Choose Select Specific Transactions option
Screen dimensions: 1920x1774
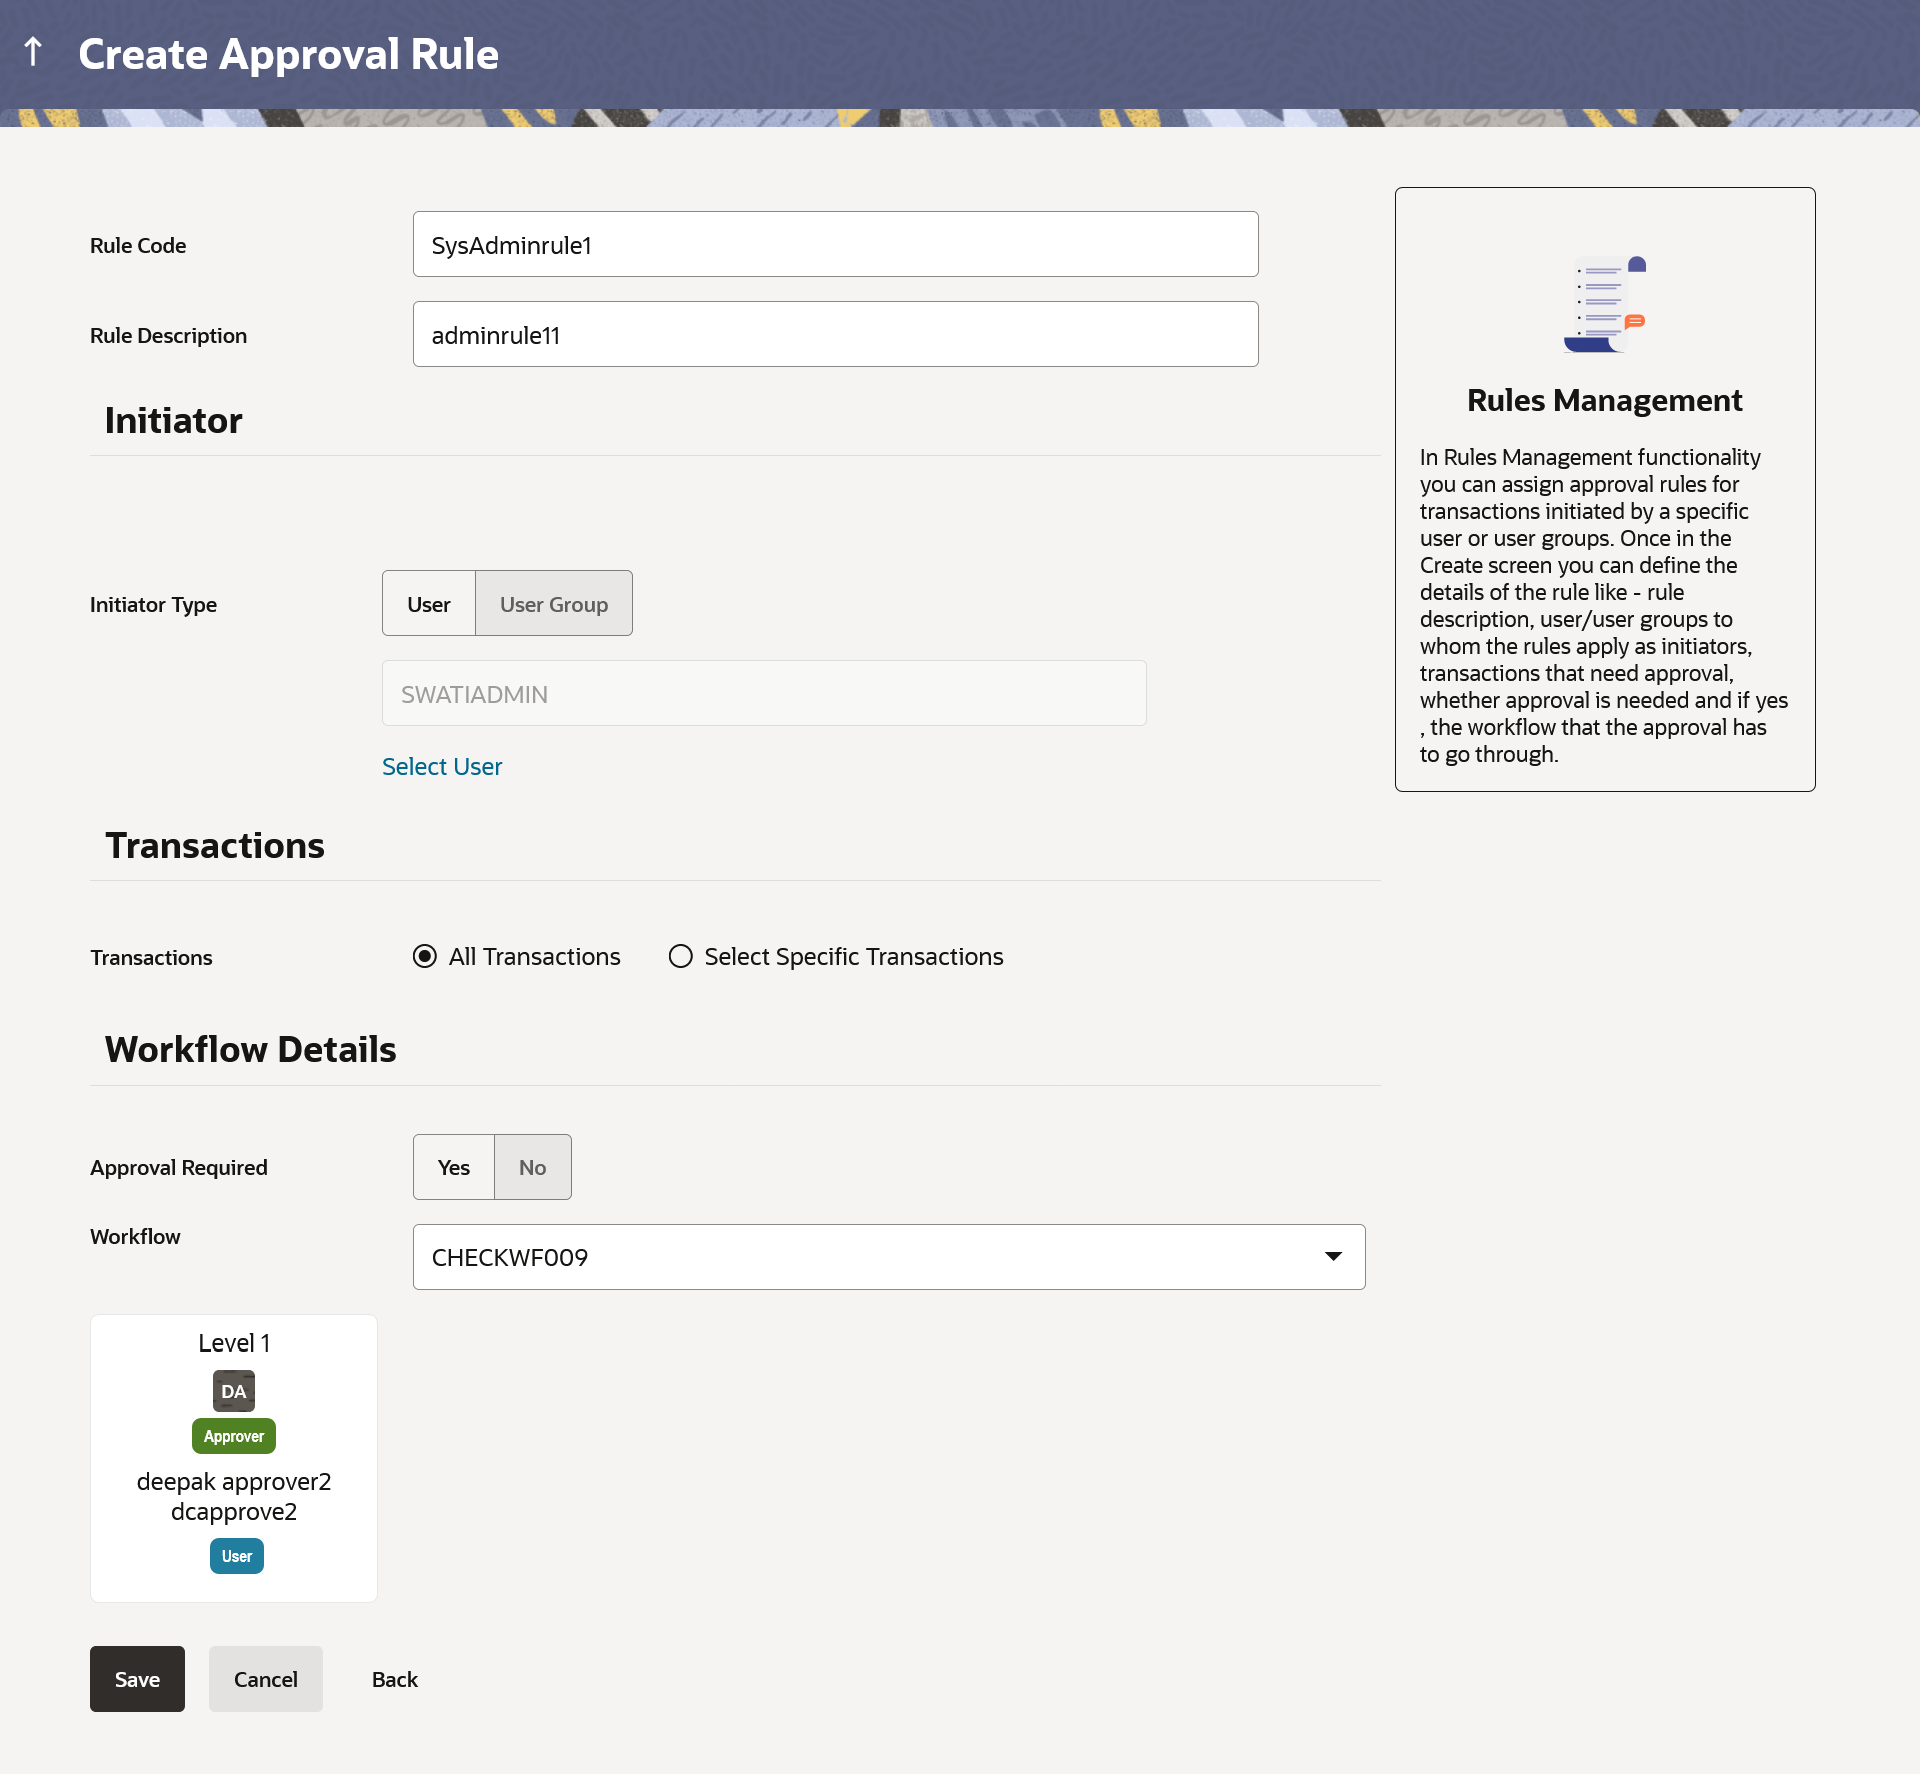click(681, 957)
